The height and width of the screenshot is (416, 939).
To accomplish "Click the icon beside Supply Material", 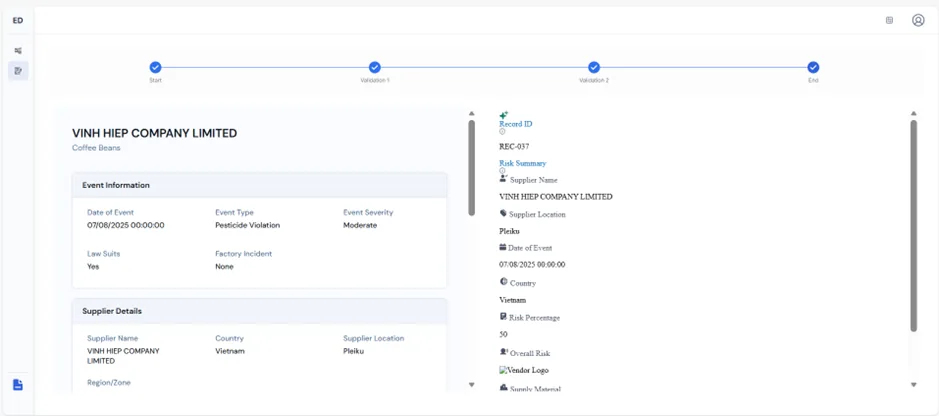I will pyautogui.click(x=504, y=388).
